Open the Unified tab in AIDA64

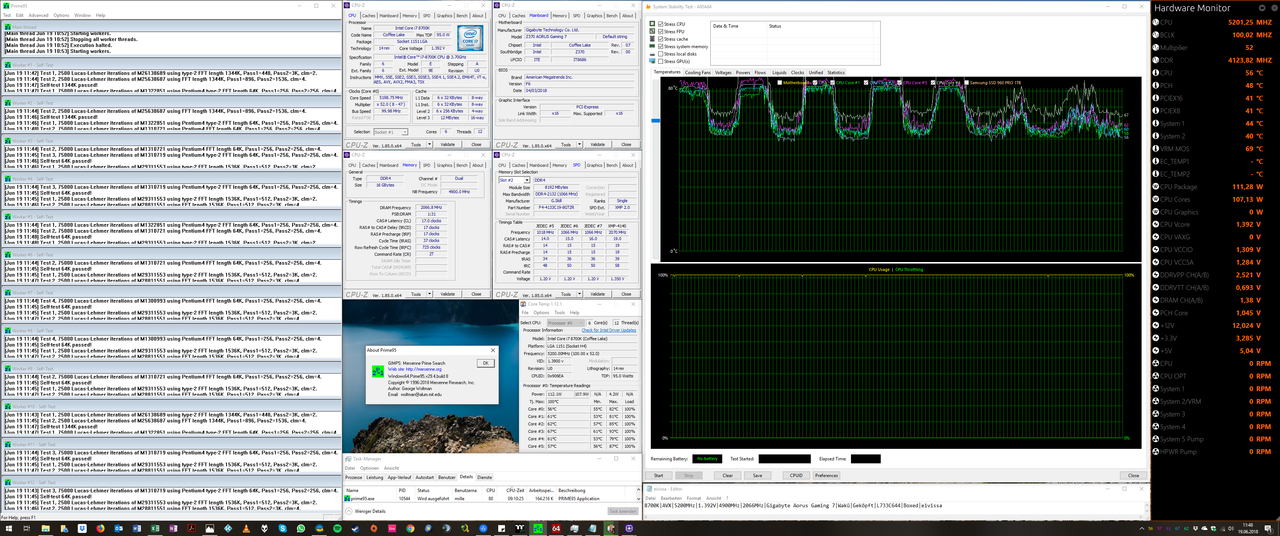(816, 72)
